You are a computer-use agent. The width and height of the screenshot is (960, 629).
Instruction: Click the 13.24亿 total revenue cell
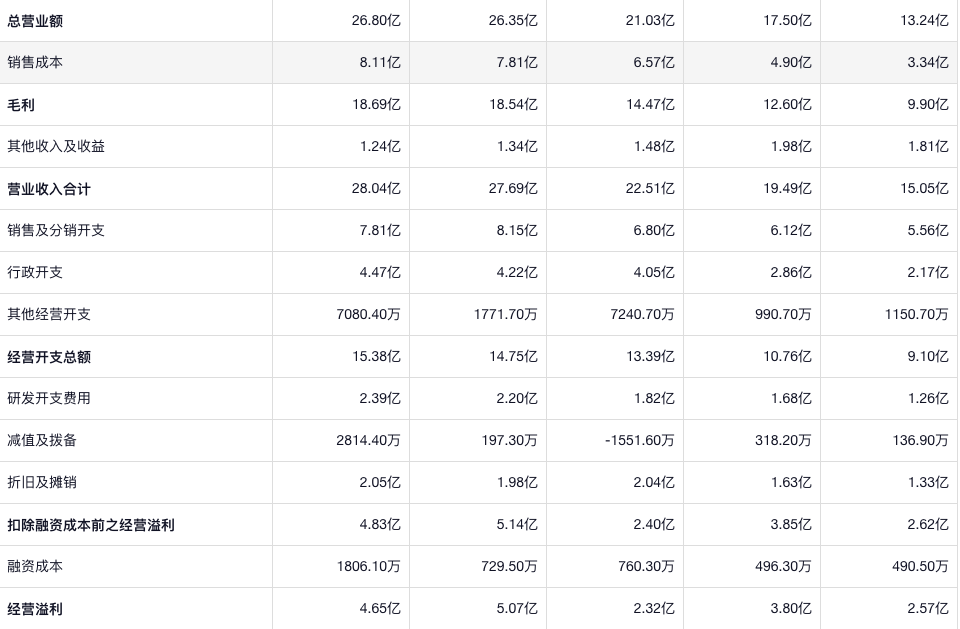point(924,21)
